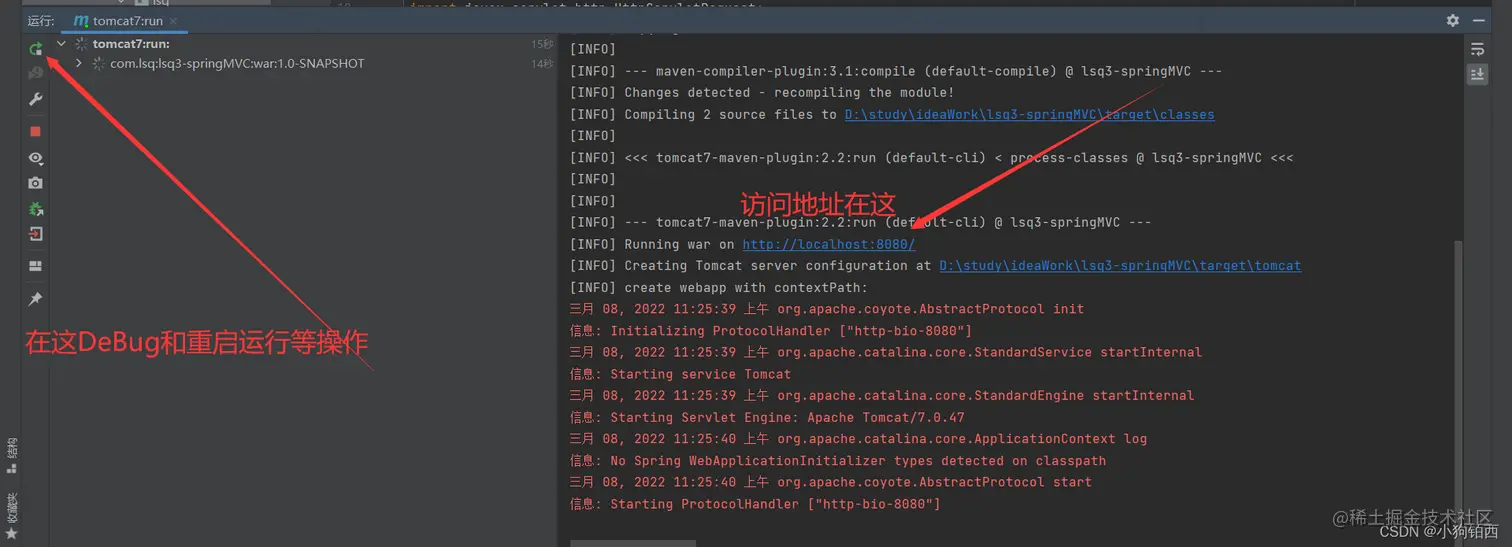Image resolution: width=1512 pixels, height=547 pixels.
Task: Click 'create webapp with contextPath:' line
Action: (720, 287)
